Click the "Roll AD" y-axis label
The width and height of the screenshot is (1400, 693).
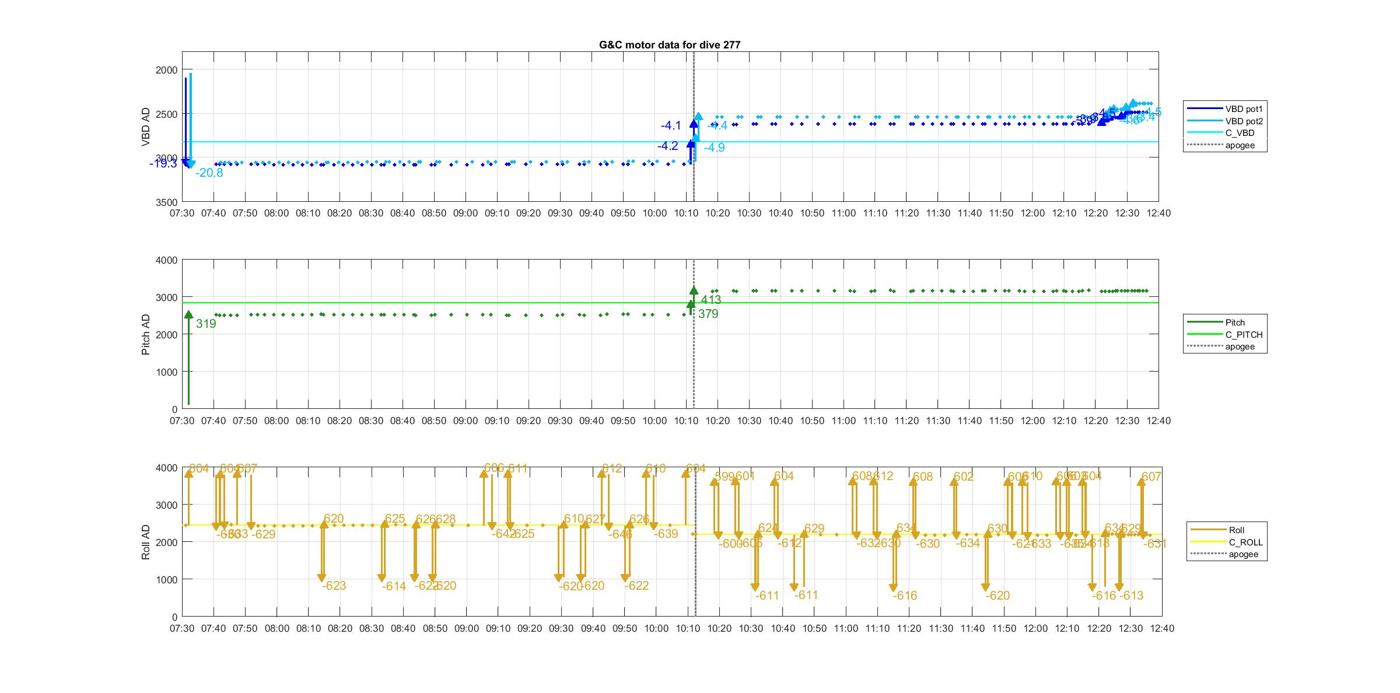[x=146, y=542]
